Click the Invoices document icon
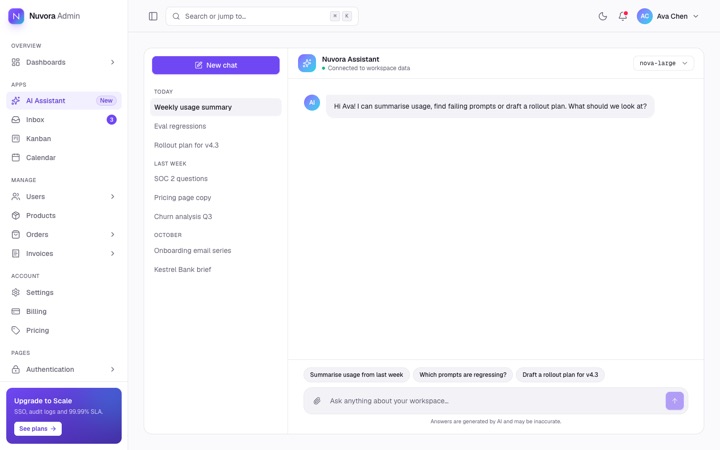Viewport: 720px width, 450px height. 16,253
